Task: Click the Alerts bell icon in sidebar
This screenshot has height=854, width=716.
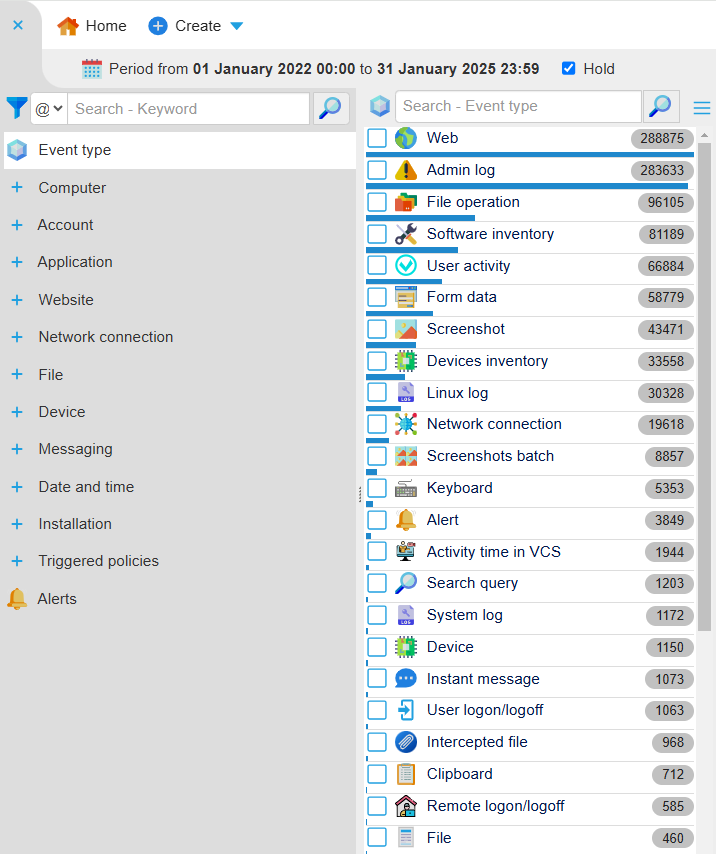Action: (16, 599)
